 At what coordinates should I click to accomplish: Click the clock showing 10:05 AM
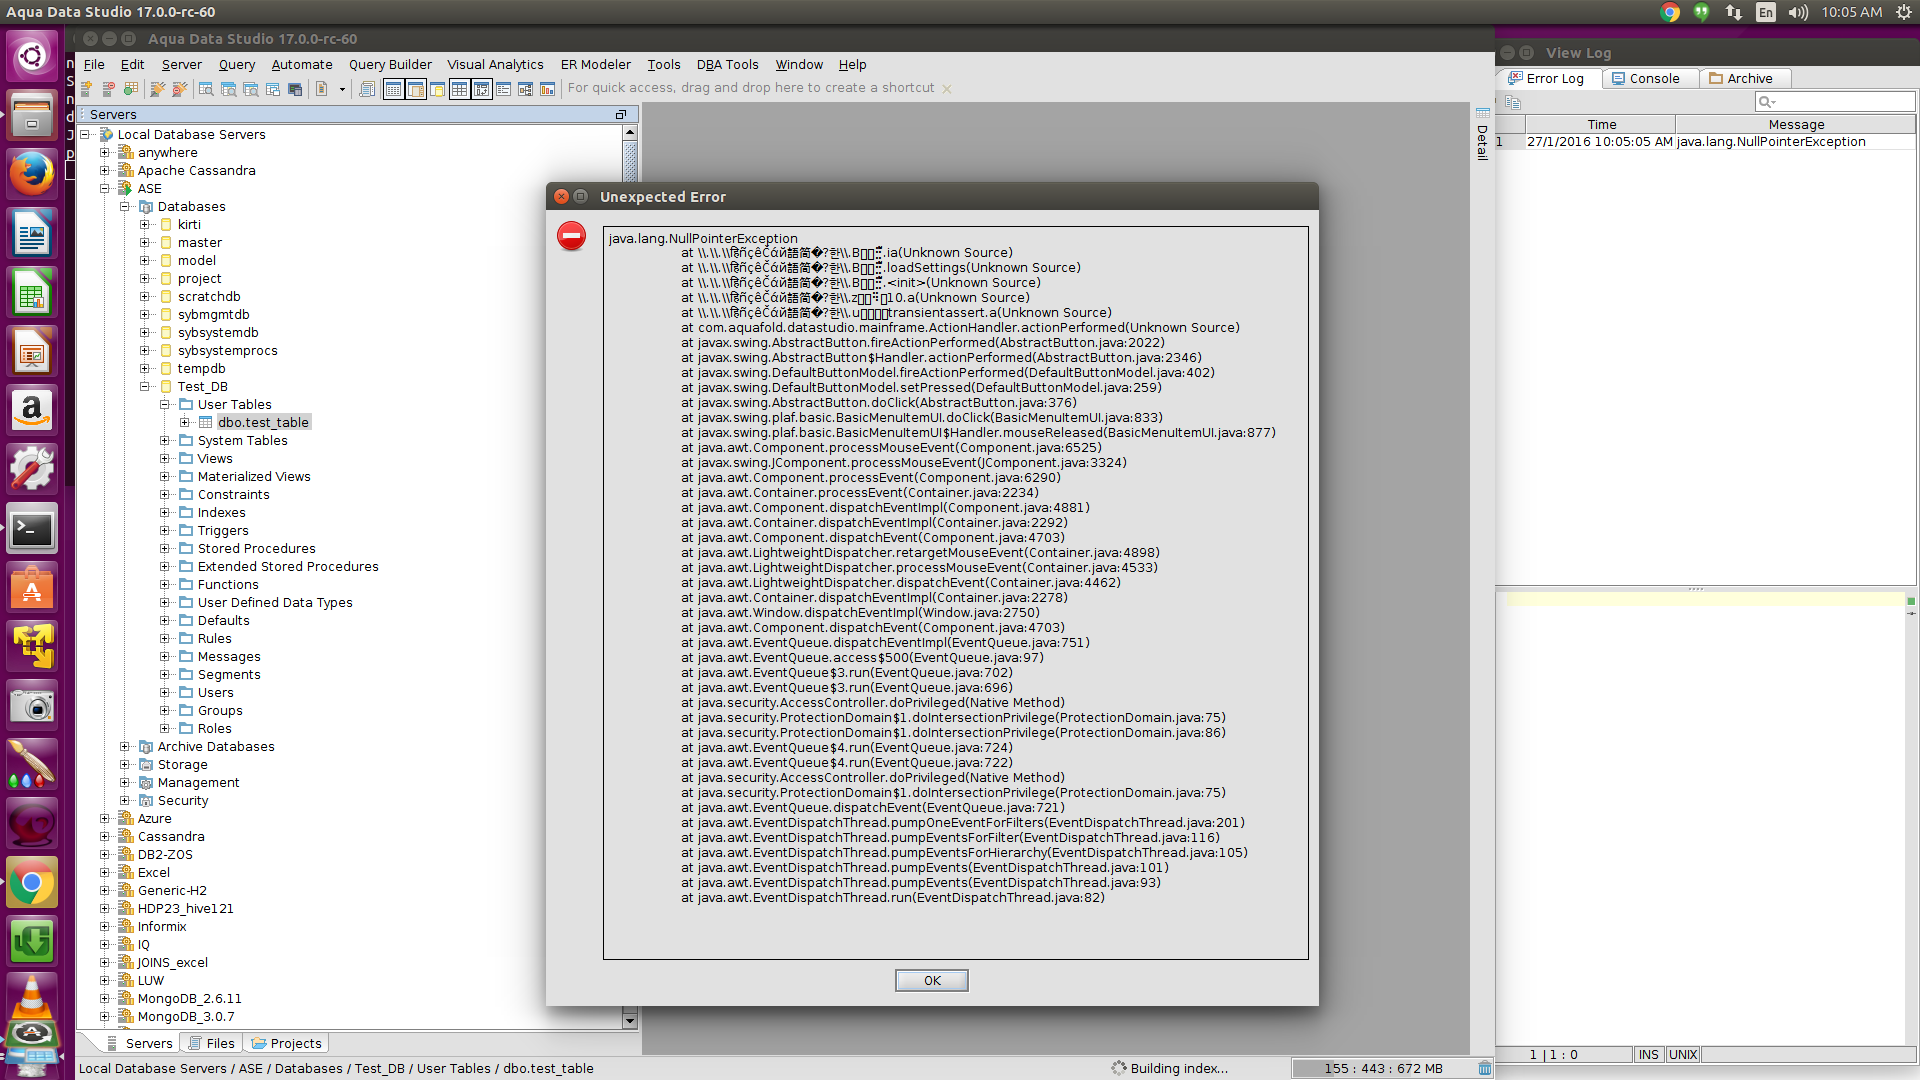(1852, 12)
